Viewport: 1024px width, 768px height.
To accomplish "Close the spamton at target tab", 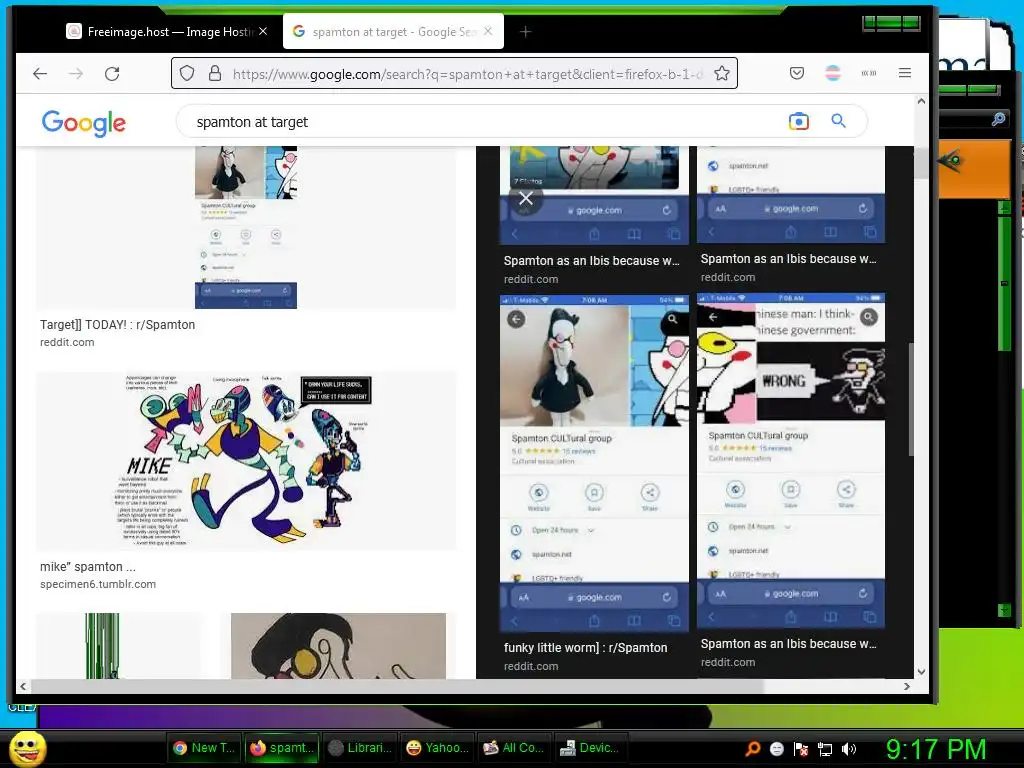I will (488, 31).
